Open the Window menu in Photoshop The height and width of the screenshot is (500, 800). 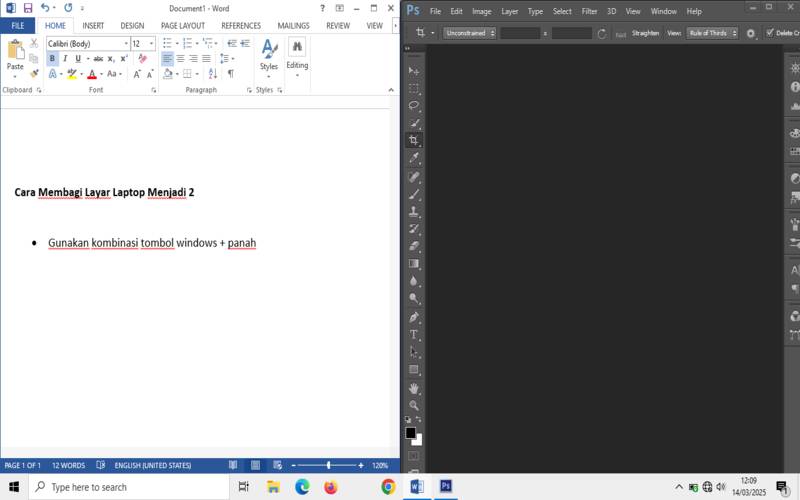pos(663,11)
